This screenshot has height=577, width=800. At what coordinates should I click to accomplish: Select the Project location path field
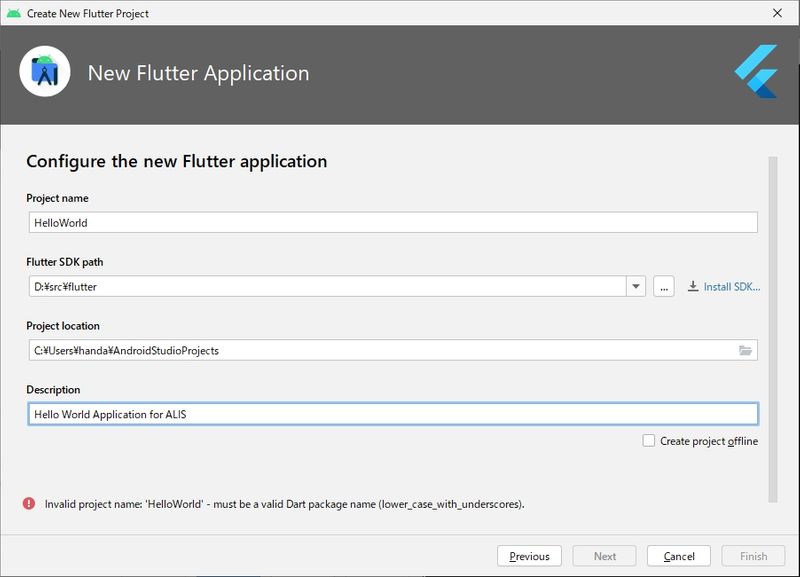[x=380, y=350]
